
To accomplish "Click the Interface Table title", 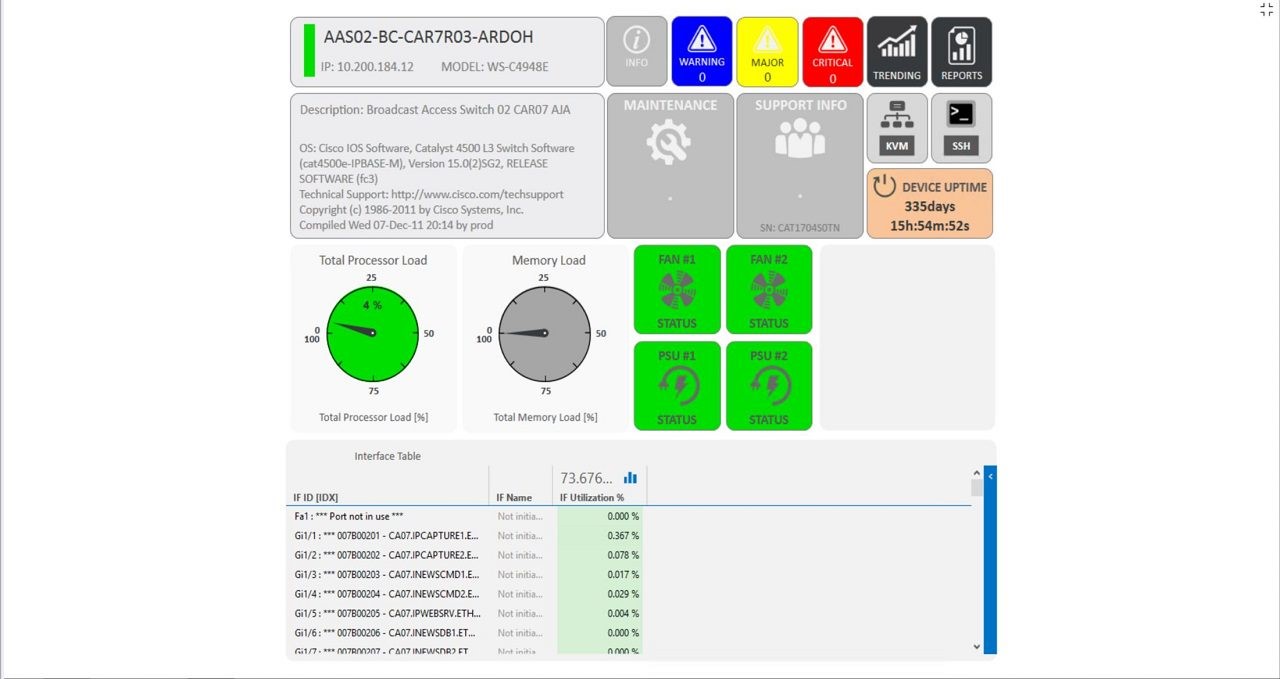I will [x=388, y=456].
